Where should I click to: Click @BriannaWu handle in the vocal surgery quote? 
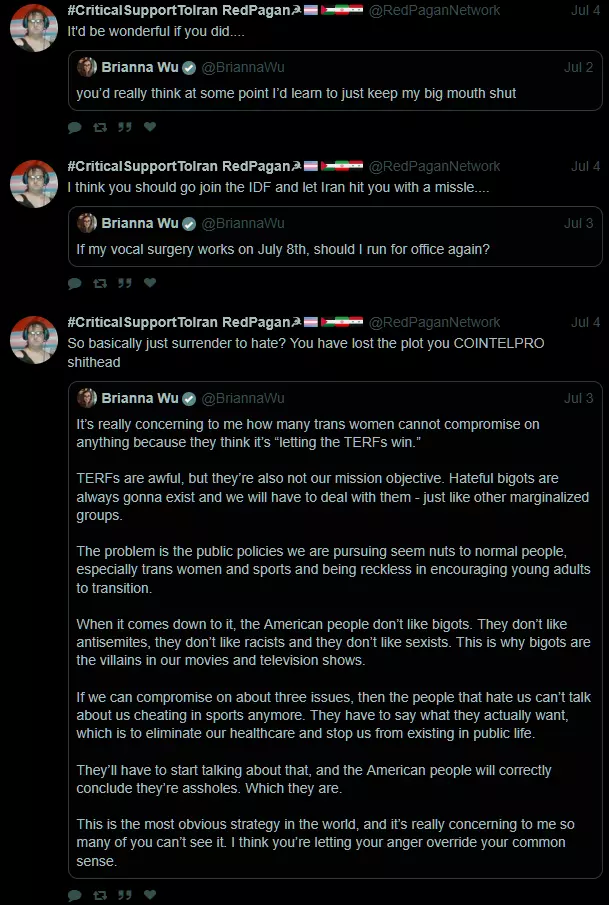point(243,223)
